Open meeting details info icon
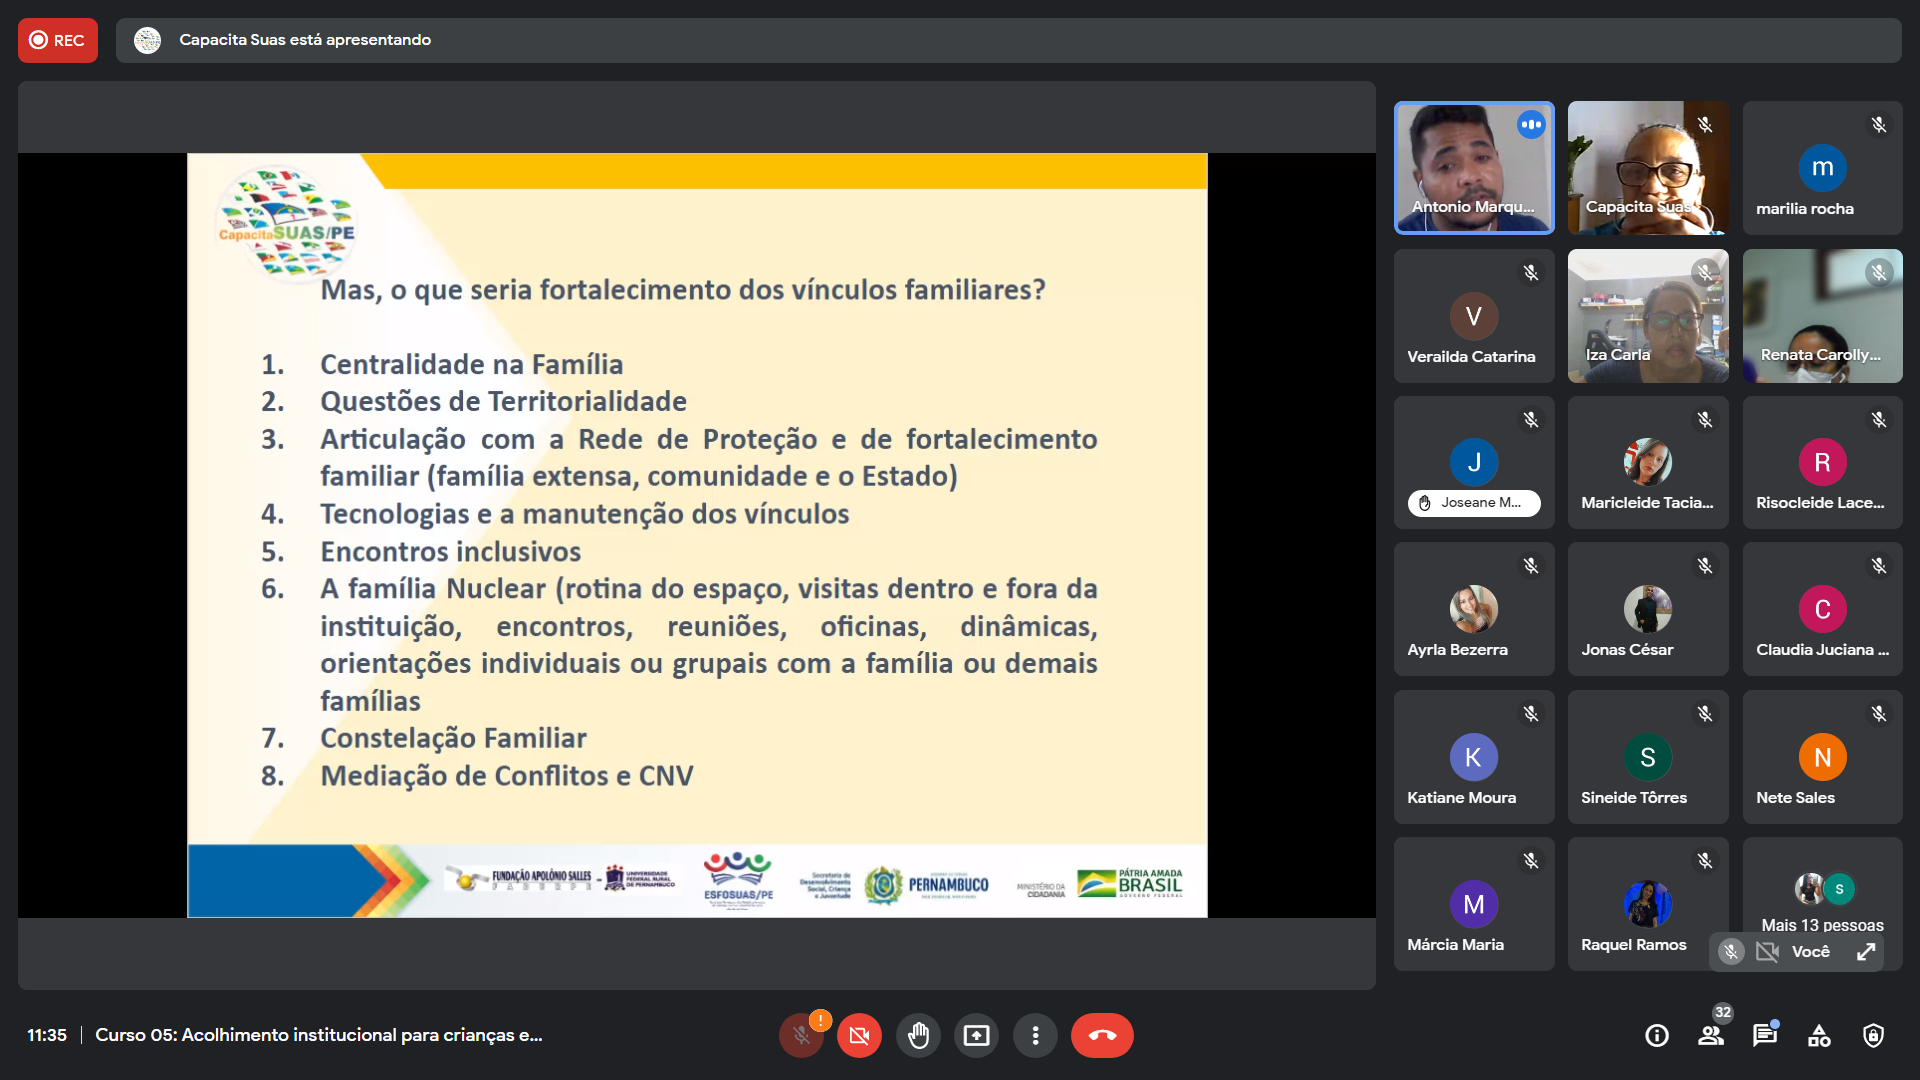The width and height of the screenshot is (1920, 1080). click(x=1657, y=1035)
